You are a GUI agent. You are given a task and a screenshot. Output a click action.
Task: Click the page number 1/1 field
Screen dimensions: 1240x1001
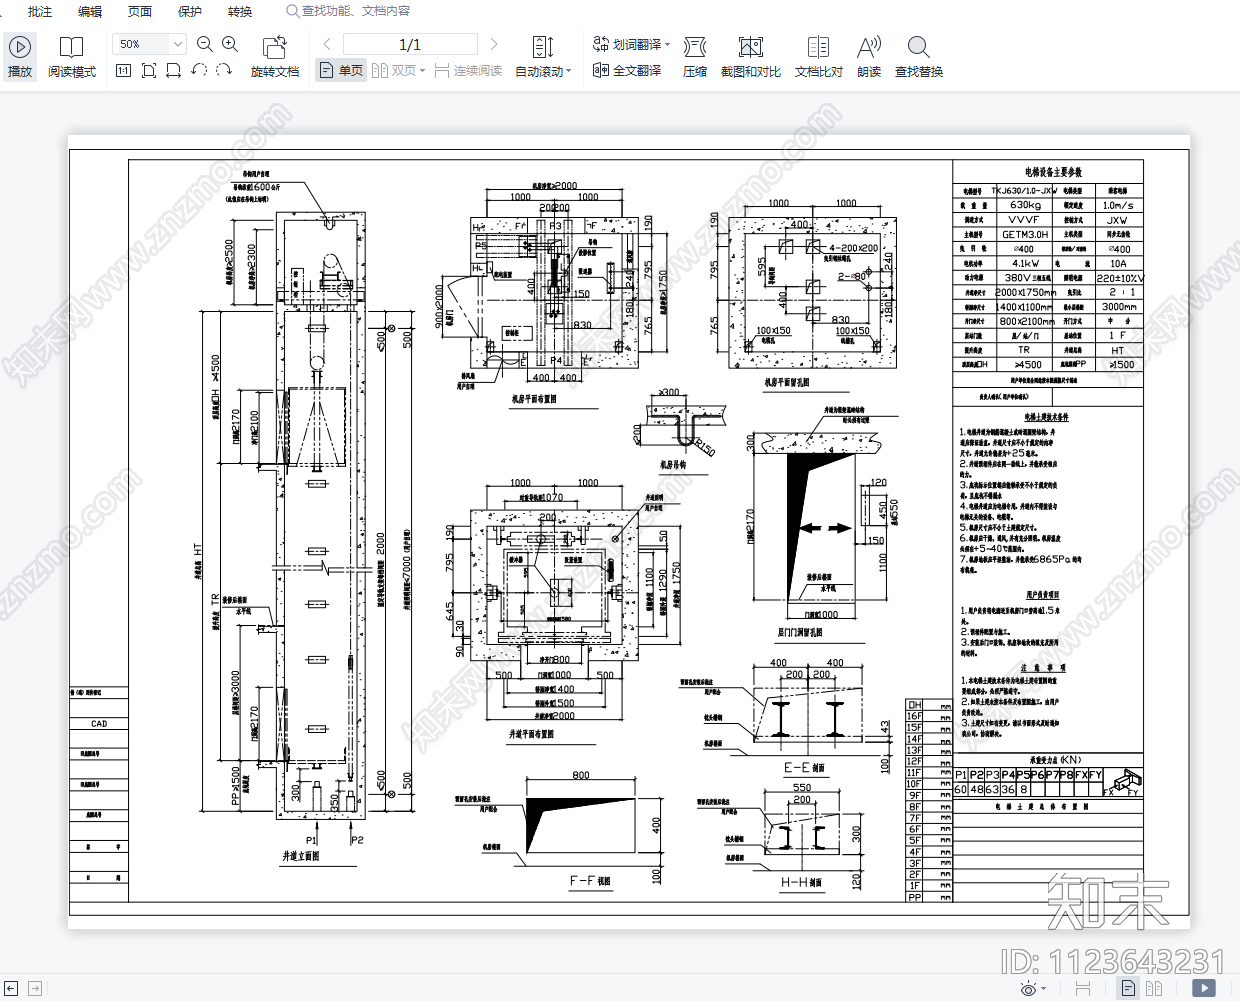click(410, 44)
